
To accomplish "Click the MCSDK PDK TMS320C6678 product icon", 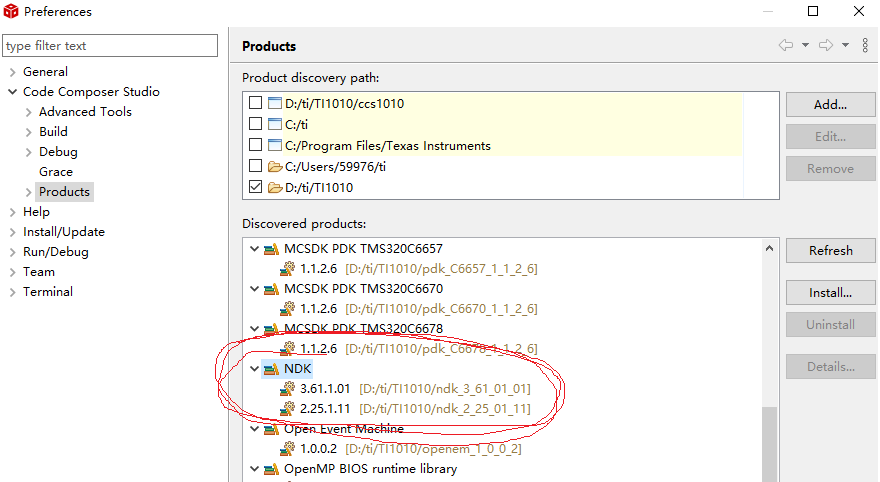I will click(x=271, y=329).
